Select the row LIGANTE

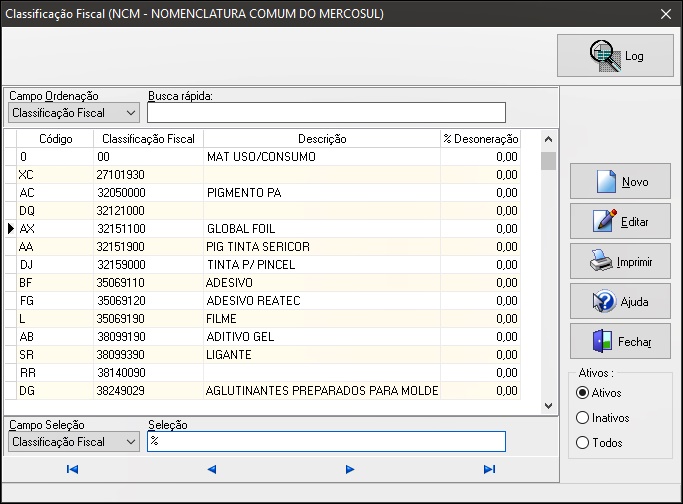(263, 355)
